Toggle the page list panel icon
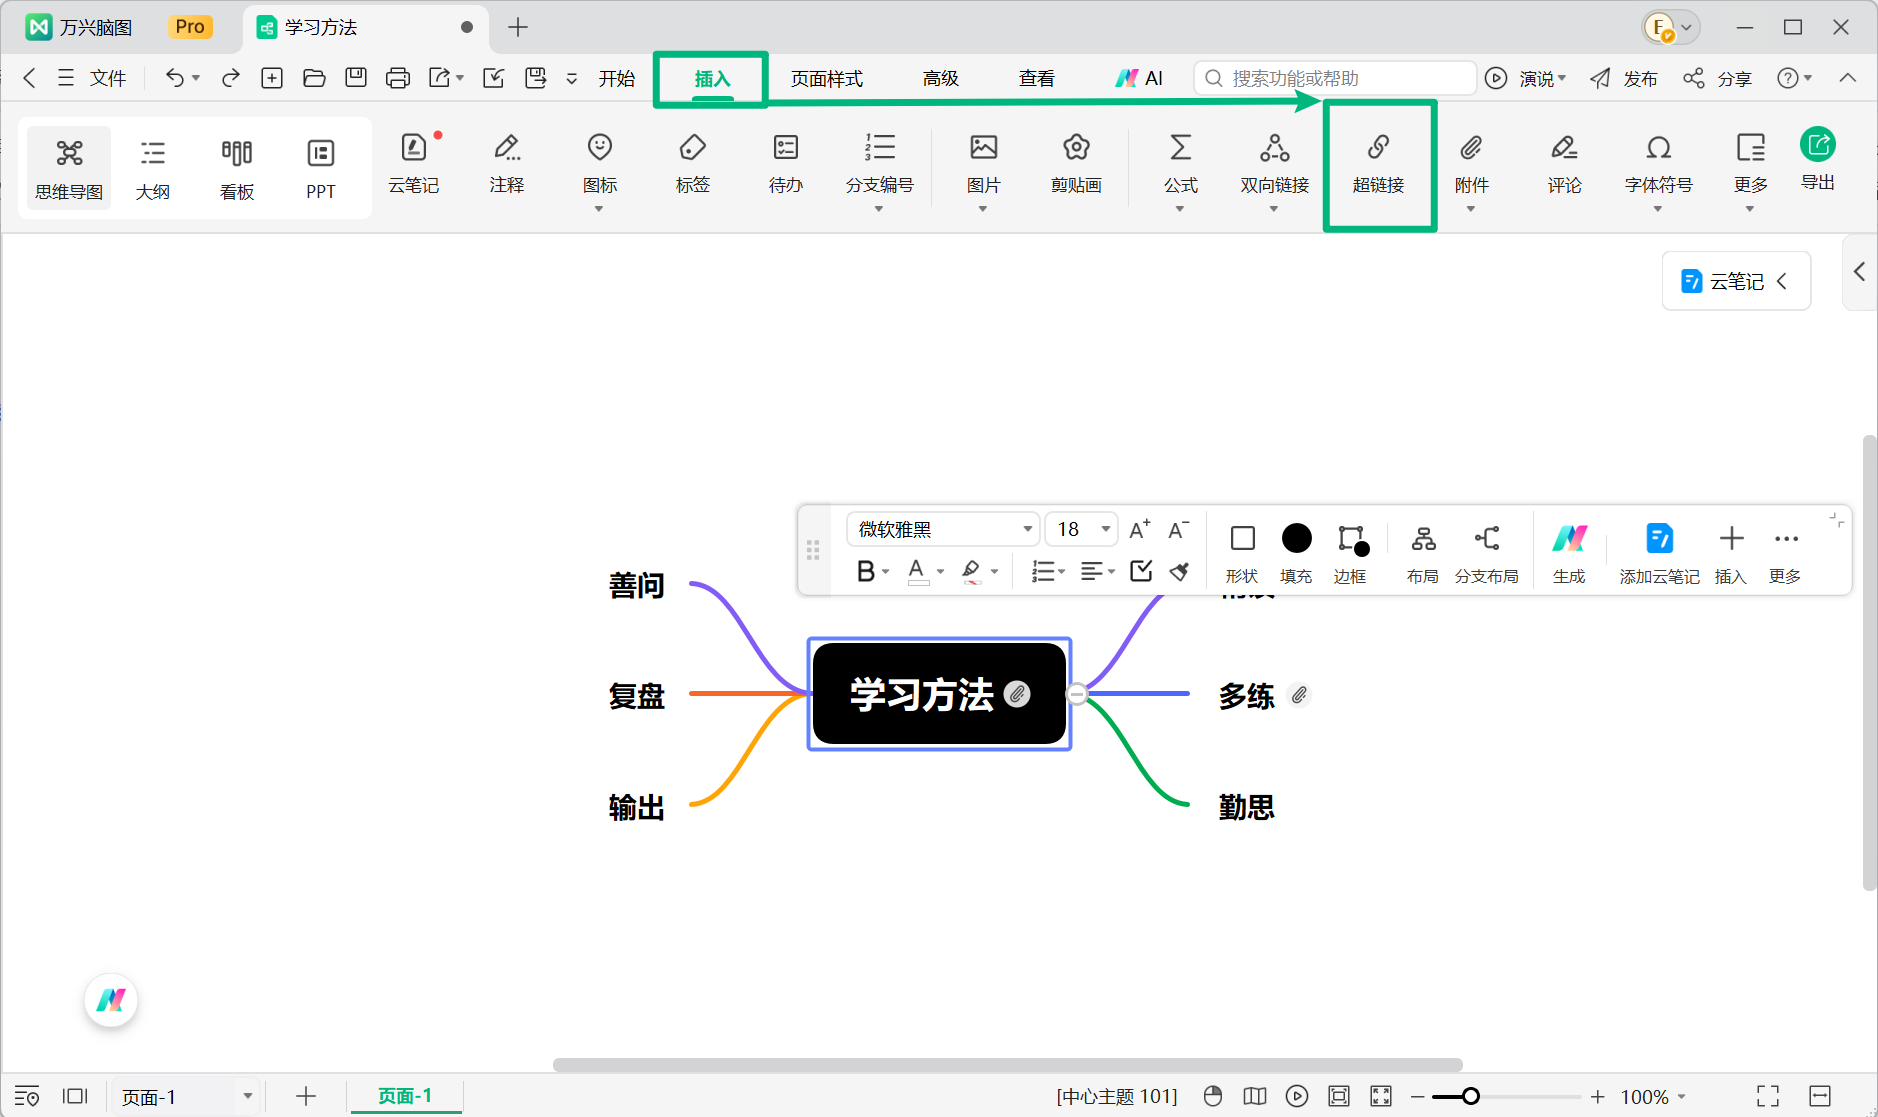Viewport: 1878px width, 1117px height. [x=27, y=1096]
